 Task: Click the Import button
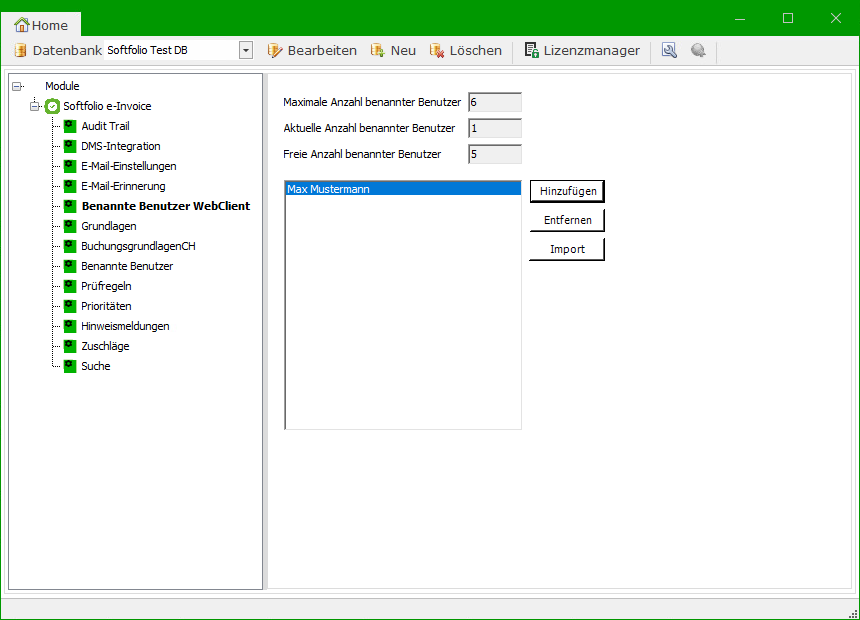(x=567, y=249)
